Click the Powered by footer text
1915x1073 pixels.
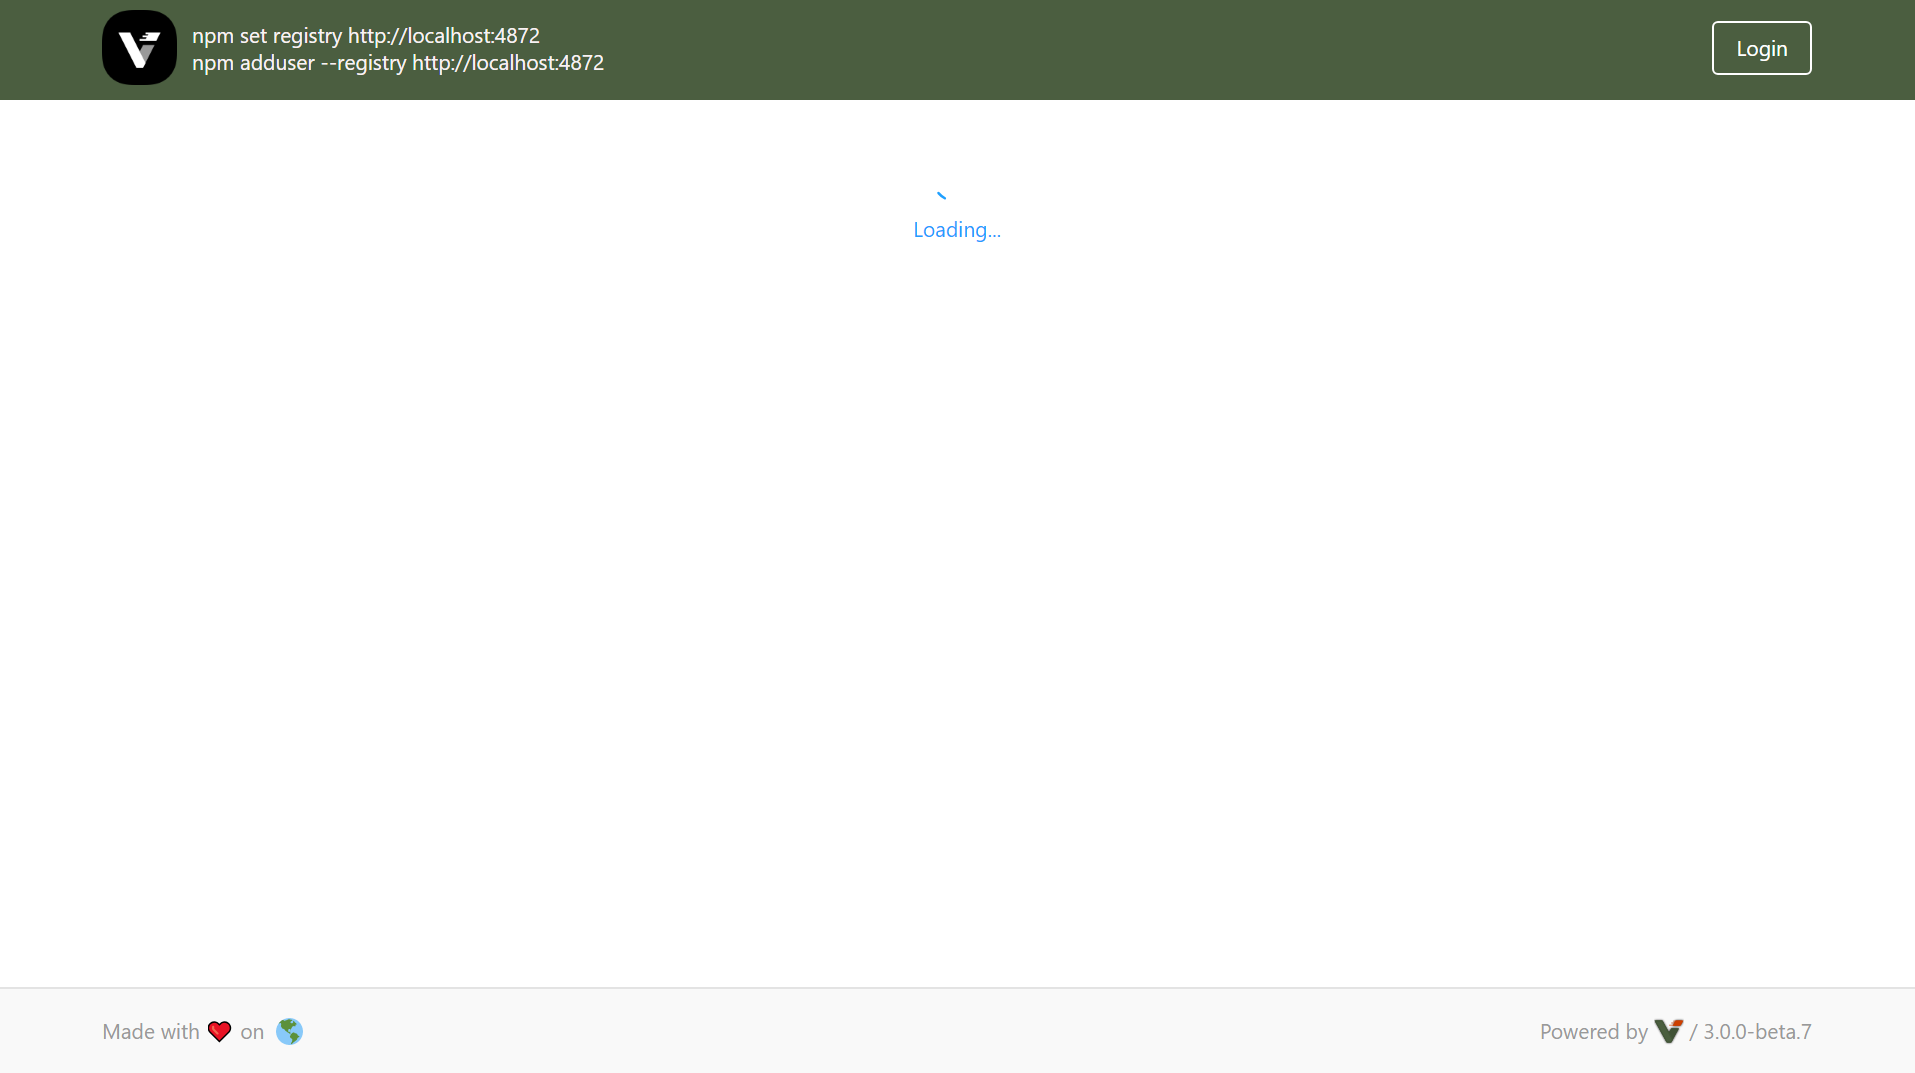tap(1592, 1031)
